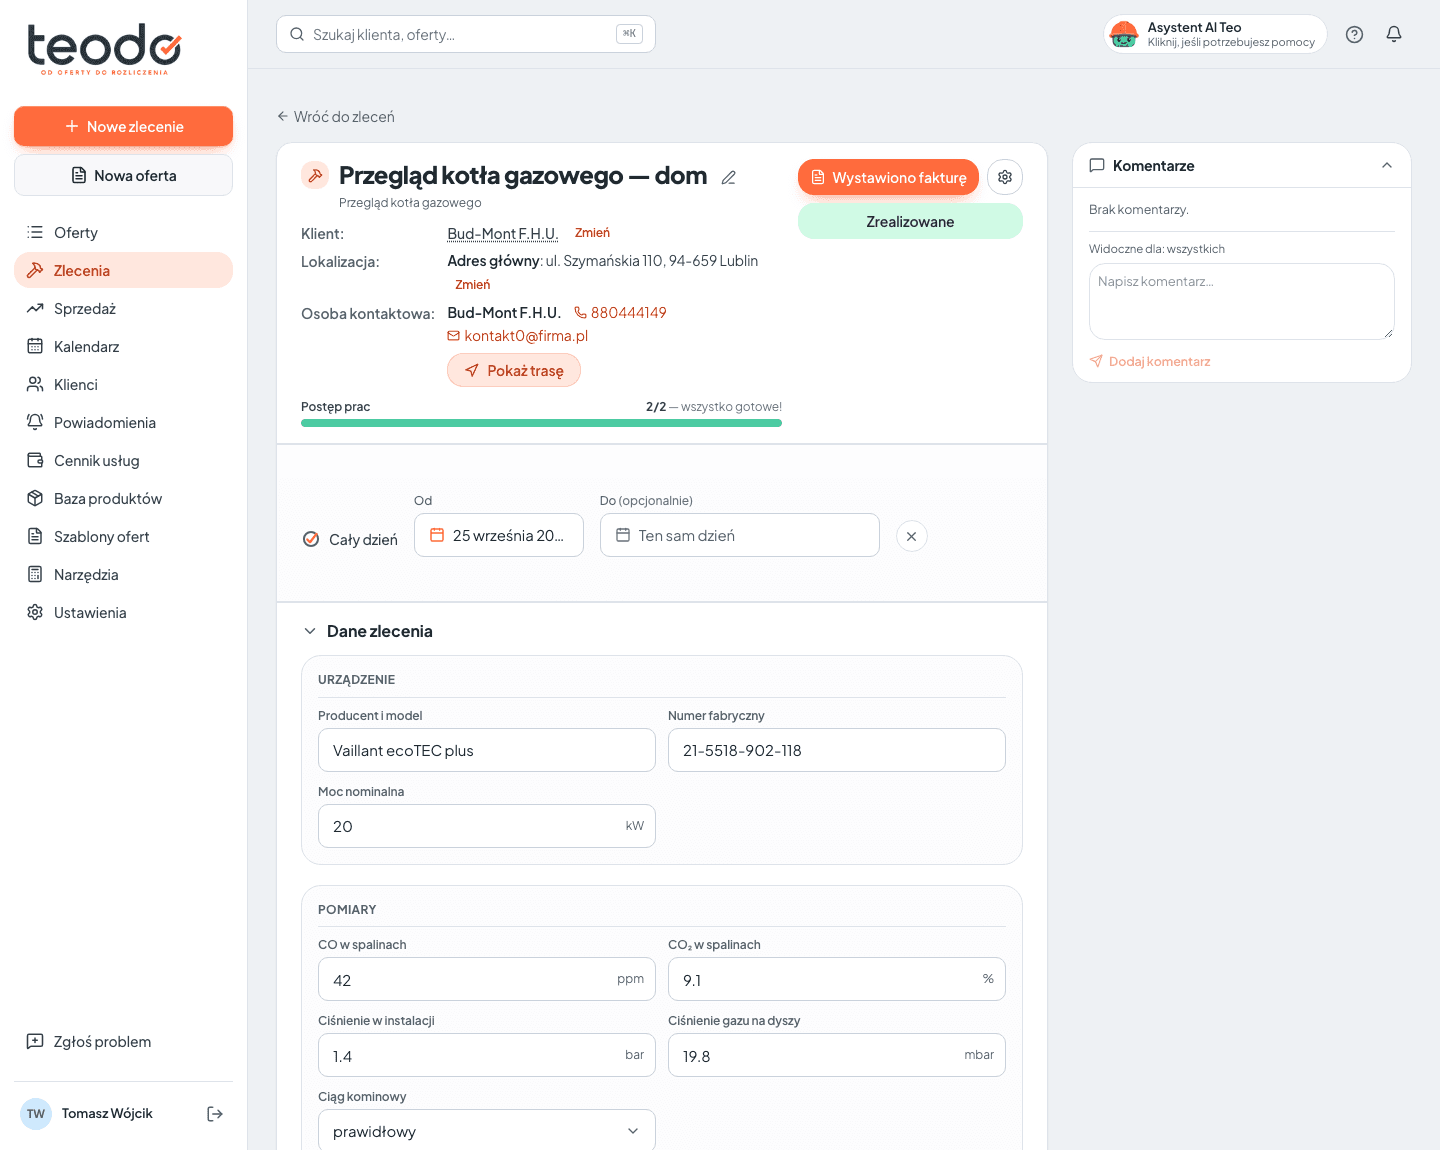The height and width of the screenshot is (1150, 1440).
Task: Click Wróć do zleceń link
Action: click(x=336, y=117)
